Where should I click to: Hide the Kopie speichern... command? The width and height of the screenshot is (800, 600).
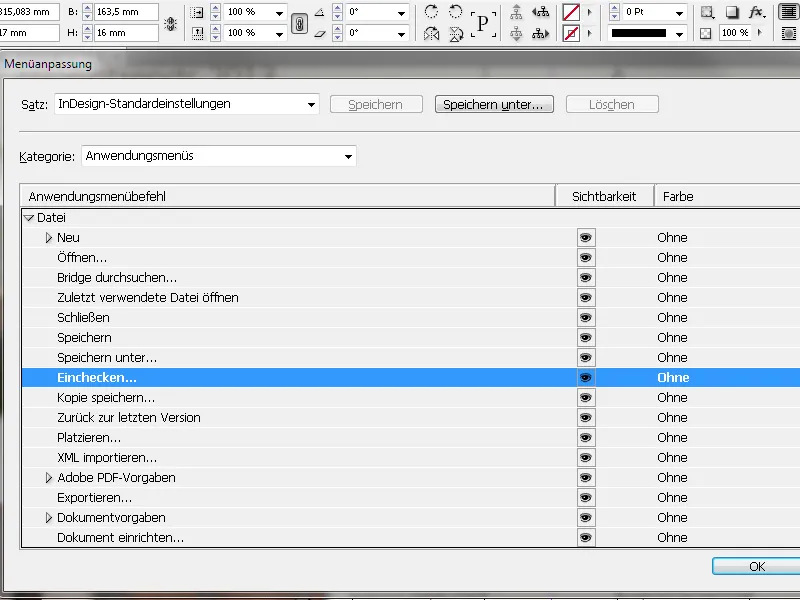coord(586,397)
